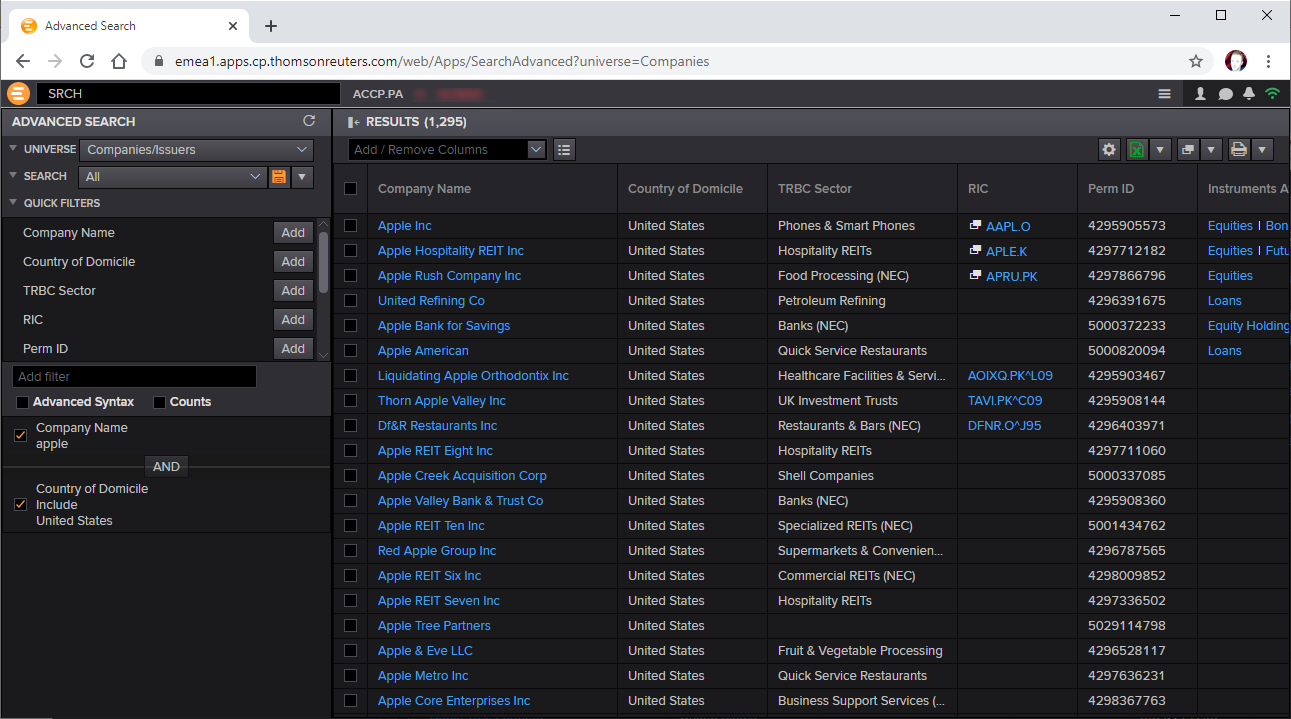Sort by TRBC Sector column header
The height and width of the screenshot is (719, 1291).
click(x=814, y=189)
